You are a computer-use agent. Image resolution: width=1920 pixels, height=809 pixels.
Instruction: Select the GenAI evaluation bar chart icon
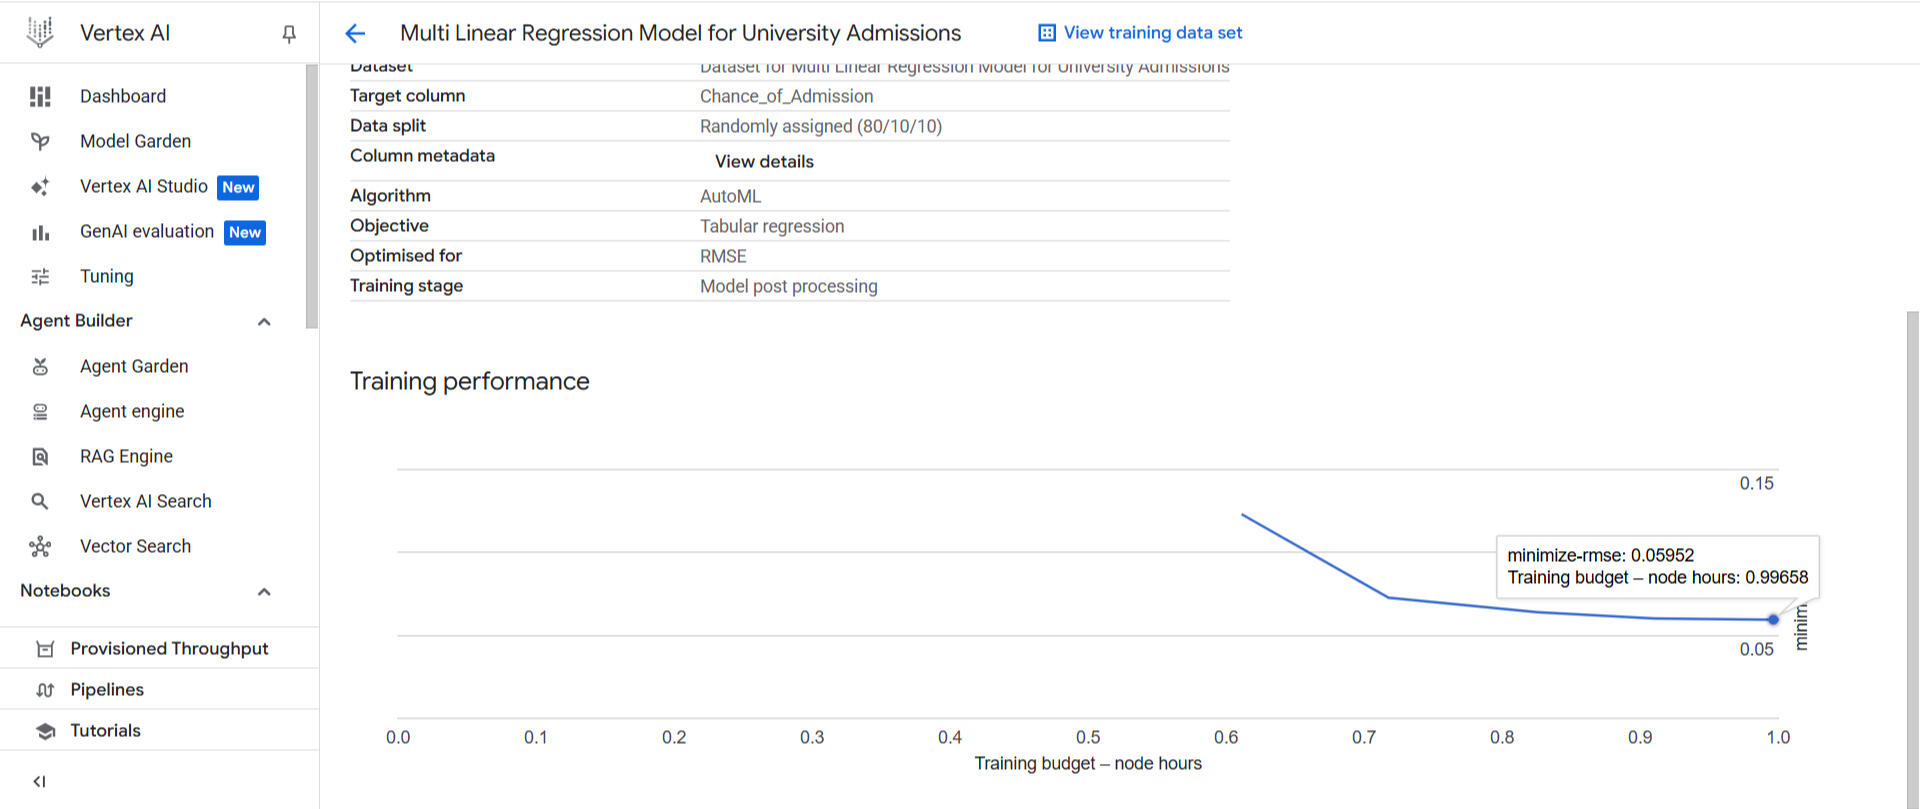tap(40, 232)
